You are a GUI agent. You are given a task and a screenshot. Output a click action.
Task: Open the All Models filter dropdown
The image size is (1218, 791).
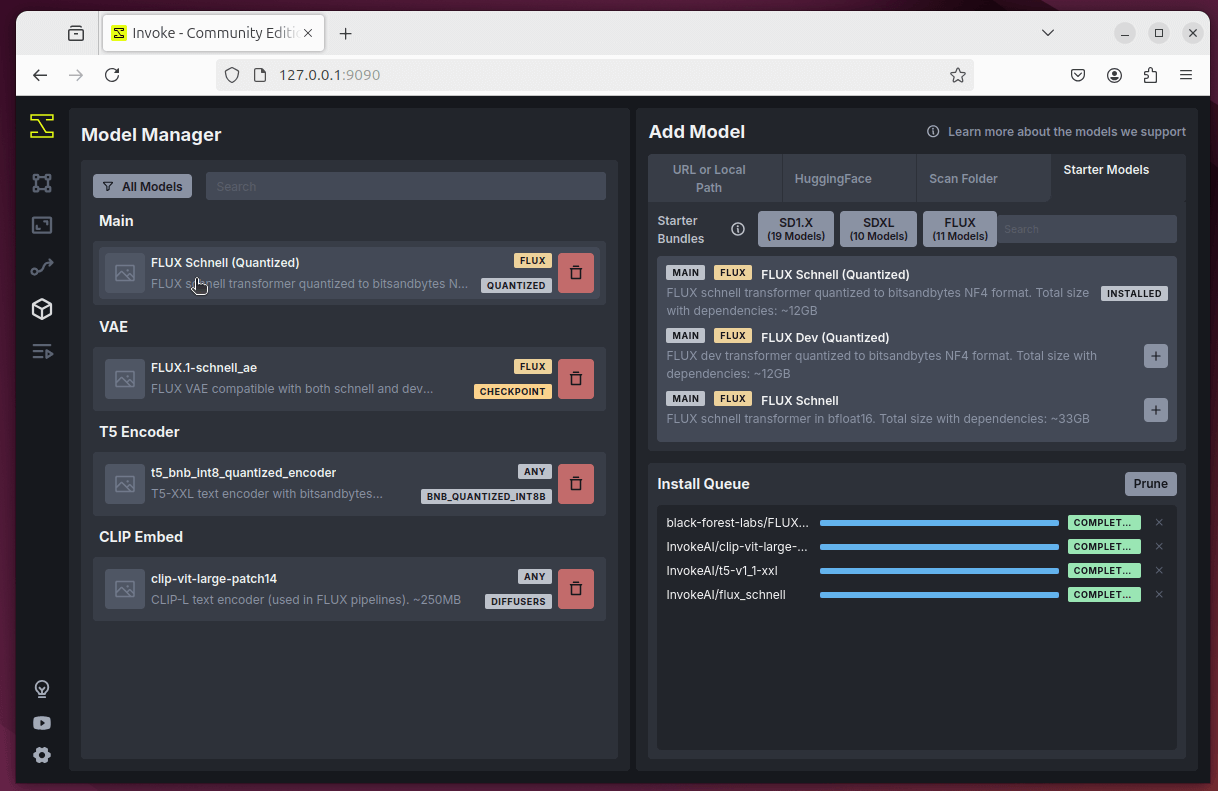tap(142, 186)
